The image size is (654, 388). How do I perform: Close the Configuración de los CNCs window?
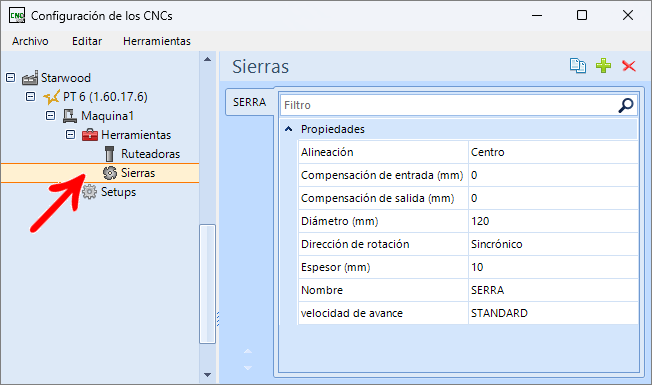coord(627,15)
